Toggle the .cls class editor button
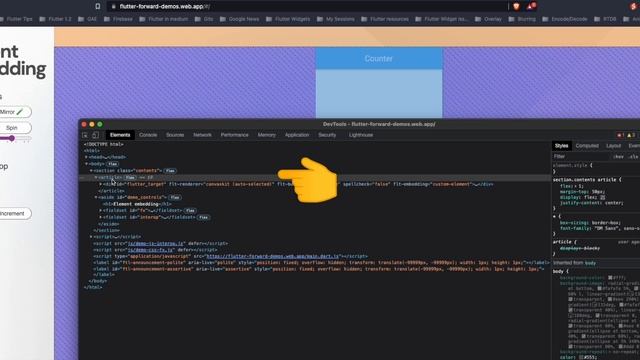640x360 pixels. [633, 157]
